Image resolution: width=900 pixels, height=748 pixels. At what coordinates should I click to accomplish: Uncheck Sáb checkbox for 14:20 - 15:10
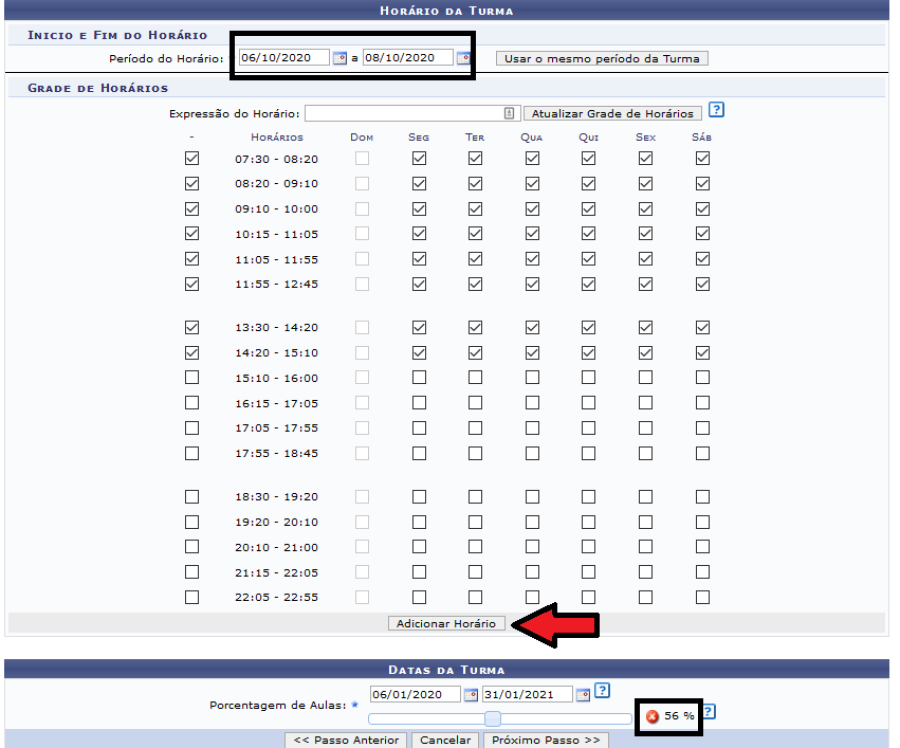click(x=702, y=352)
